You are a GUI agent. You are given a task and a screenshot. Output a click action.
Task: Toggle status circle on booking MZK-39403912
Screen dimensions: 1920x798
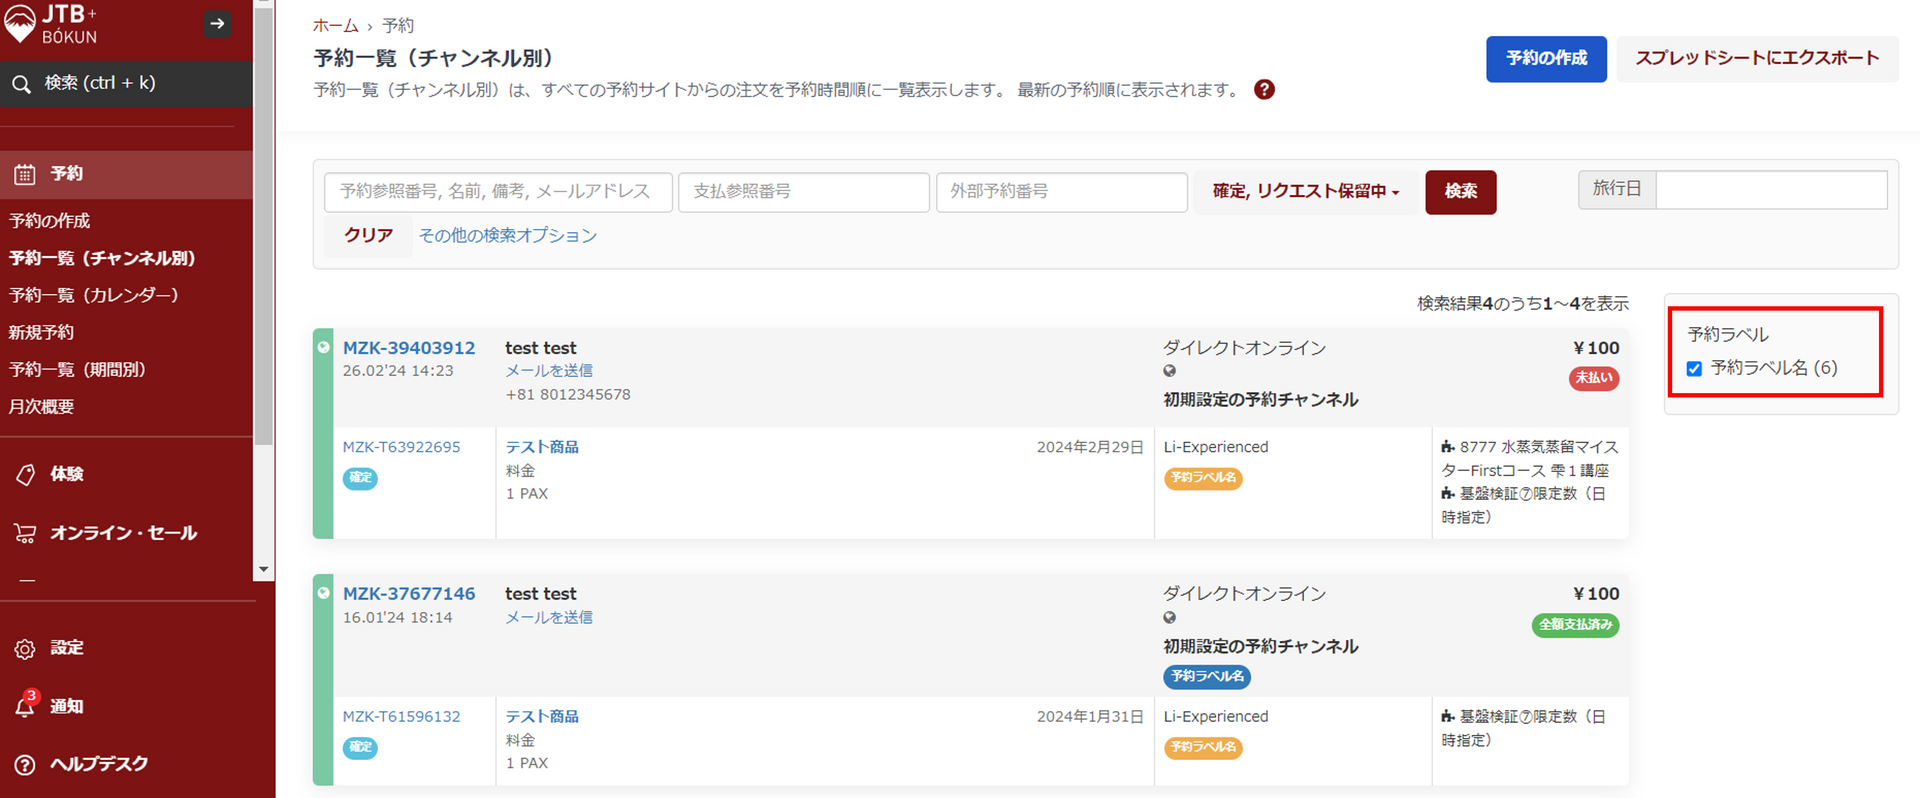pyautogui.click(x=323, y=347)
